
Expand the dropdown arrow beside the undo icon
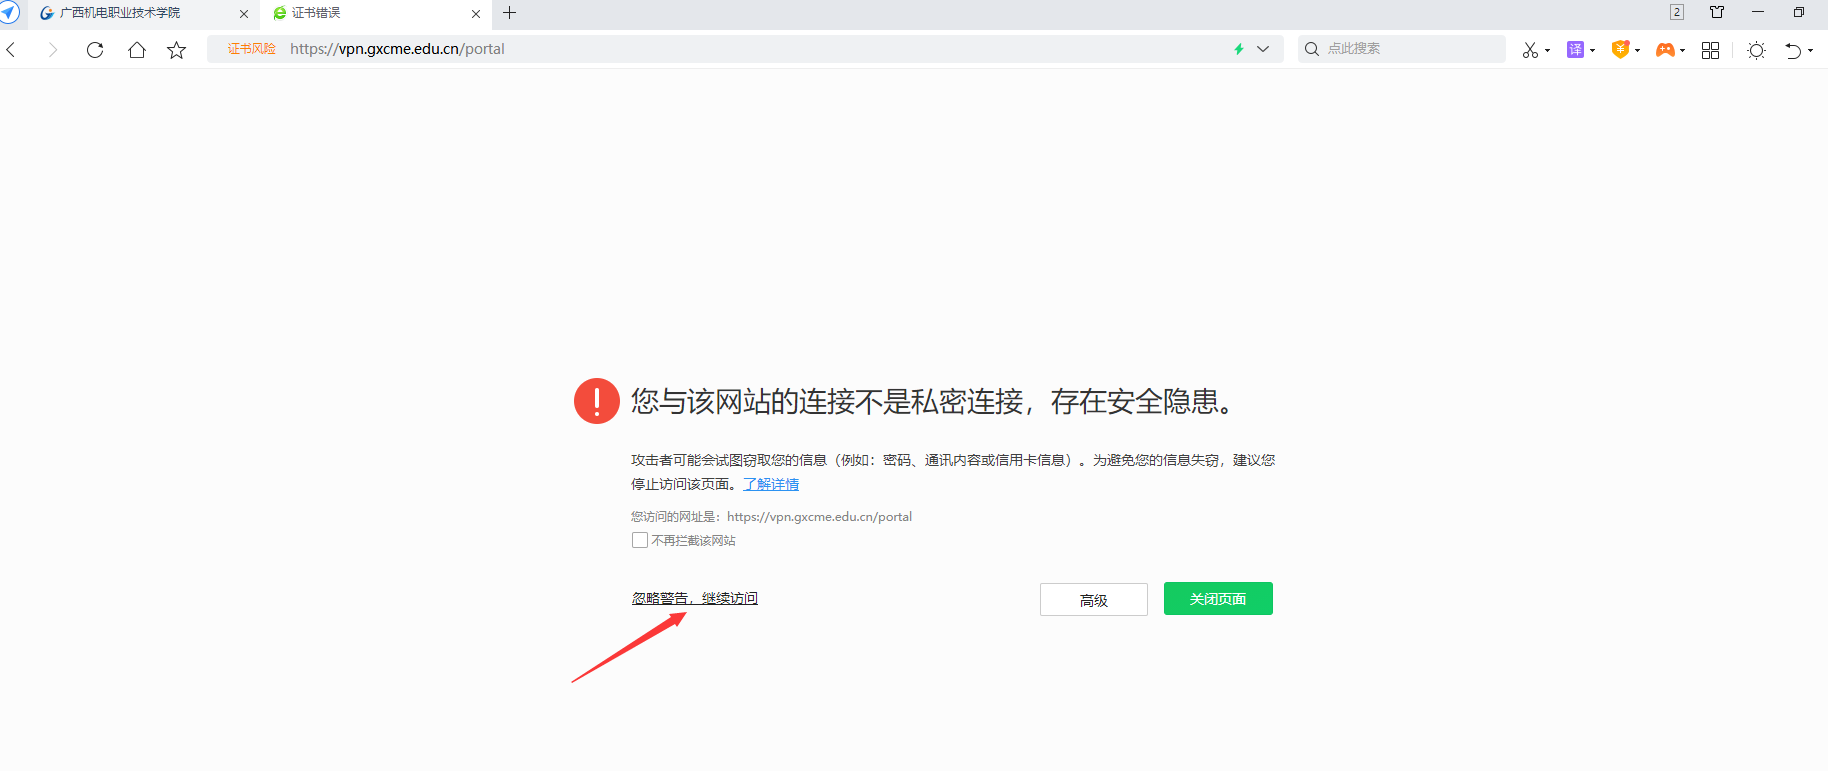(1811, 51)
